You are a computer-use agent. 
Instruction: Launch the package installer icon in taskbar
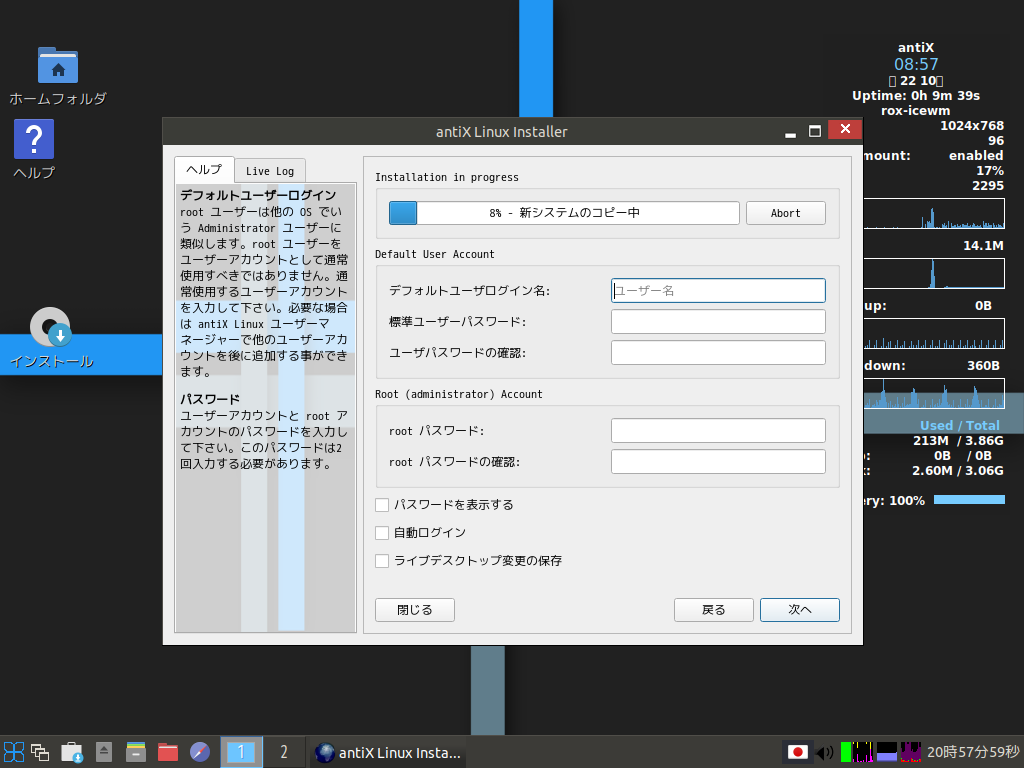pyautogui.click(x=72, y=752)
